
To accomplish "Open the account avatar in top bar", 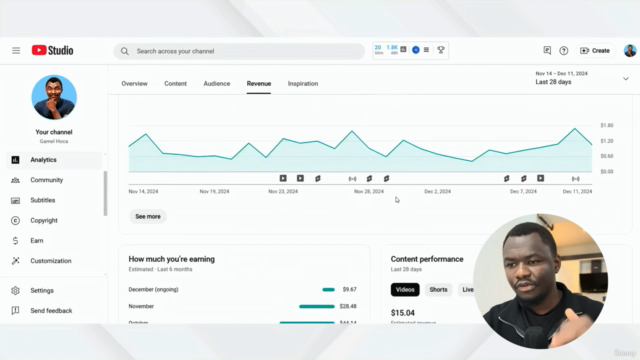I will [630, 51].
